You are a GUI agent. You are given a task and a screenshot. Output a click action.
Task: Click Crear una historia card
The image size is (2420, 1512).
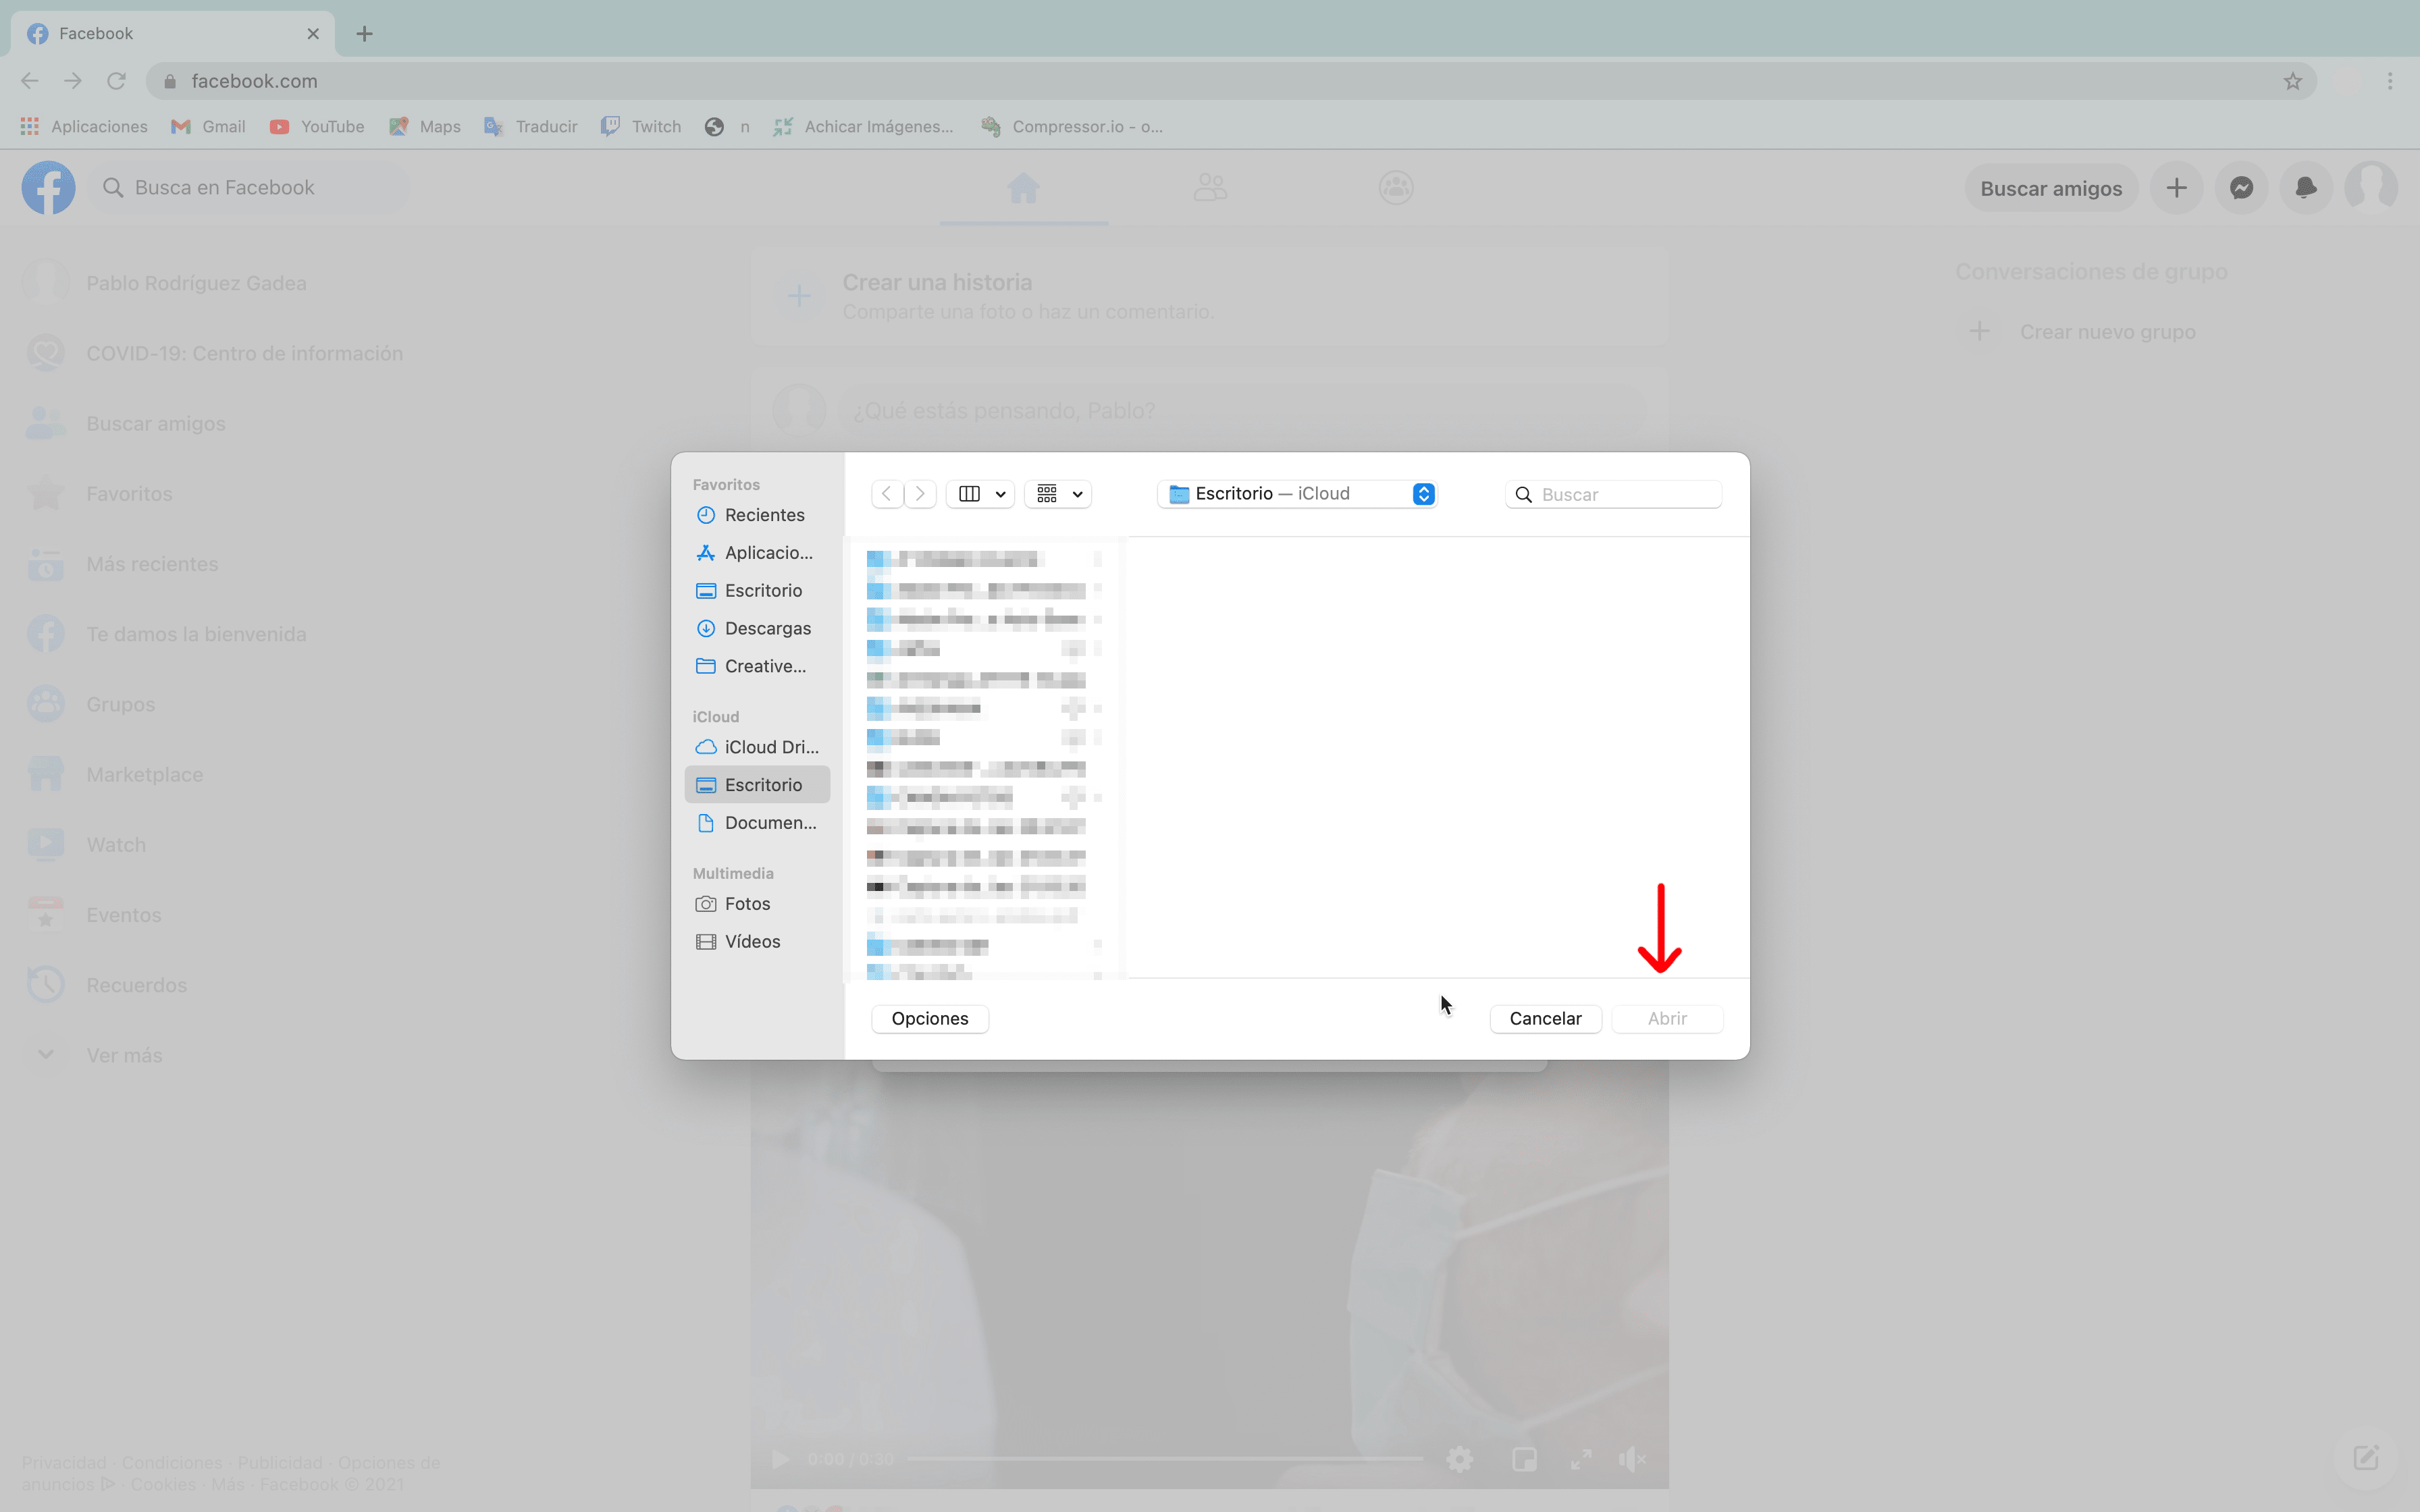pos(1209,297)
